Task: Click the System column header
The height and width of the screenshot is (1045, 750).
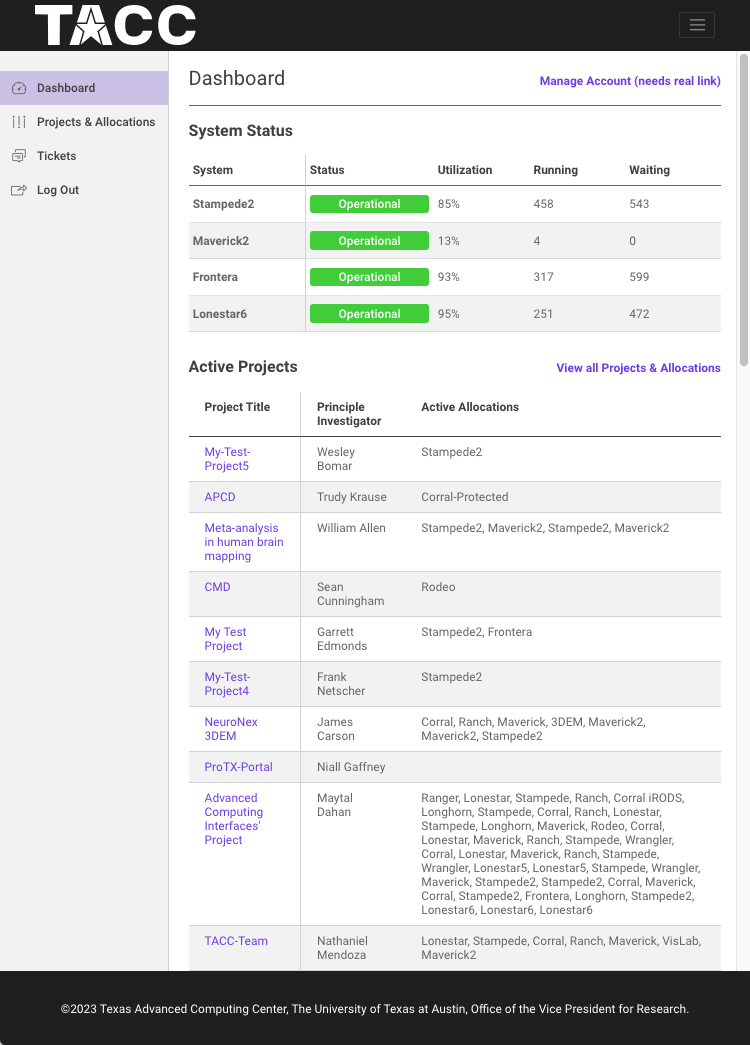Action: point(213,170)
